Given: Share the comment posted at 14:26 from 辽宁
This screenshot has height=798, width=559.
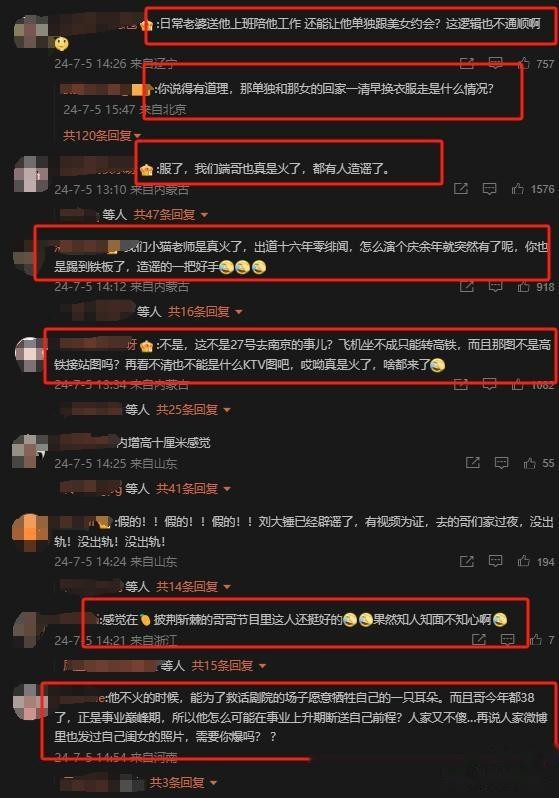Looking at the screenshot, I should click(467, 63).
